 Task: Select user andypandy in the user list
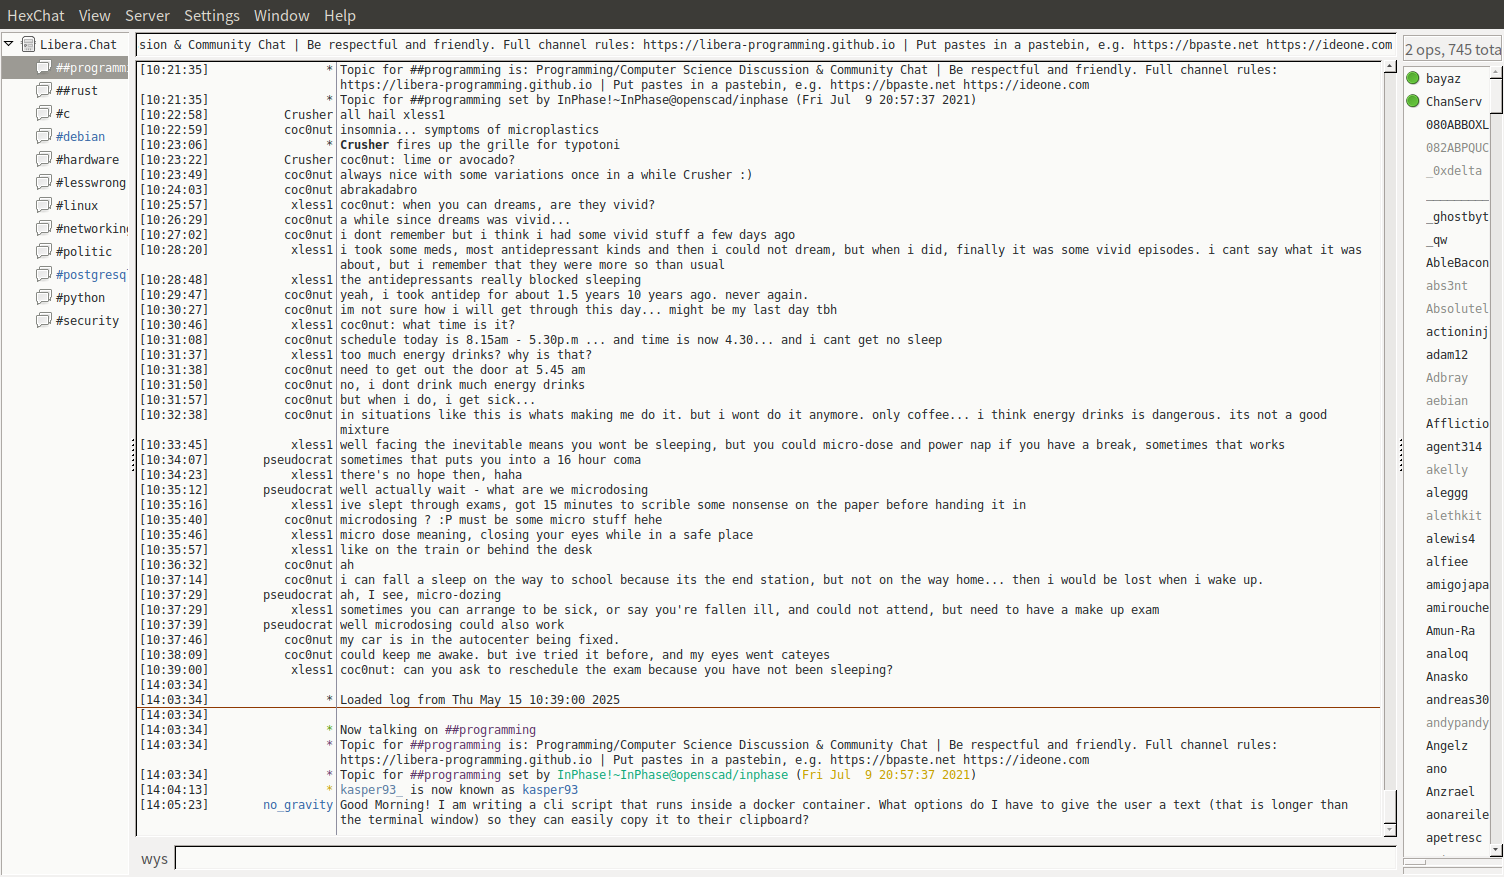coord(1457,722)
